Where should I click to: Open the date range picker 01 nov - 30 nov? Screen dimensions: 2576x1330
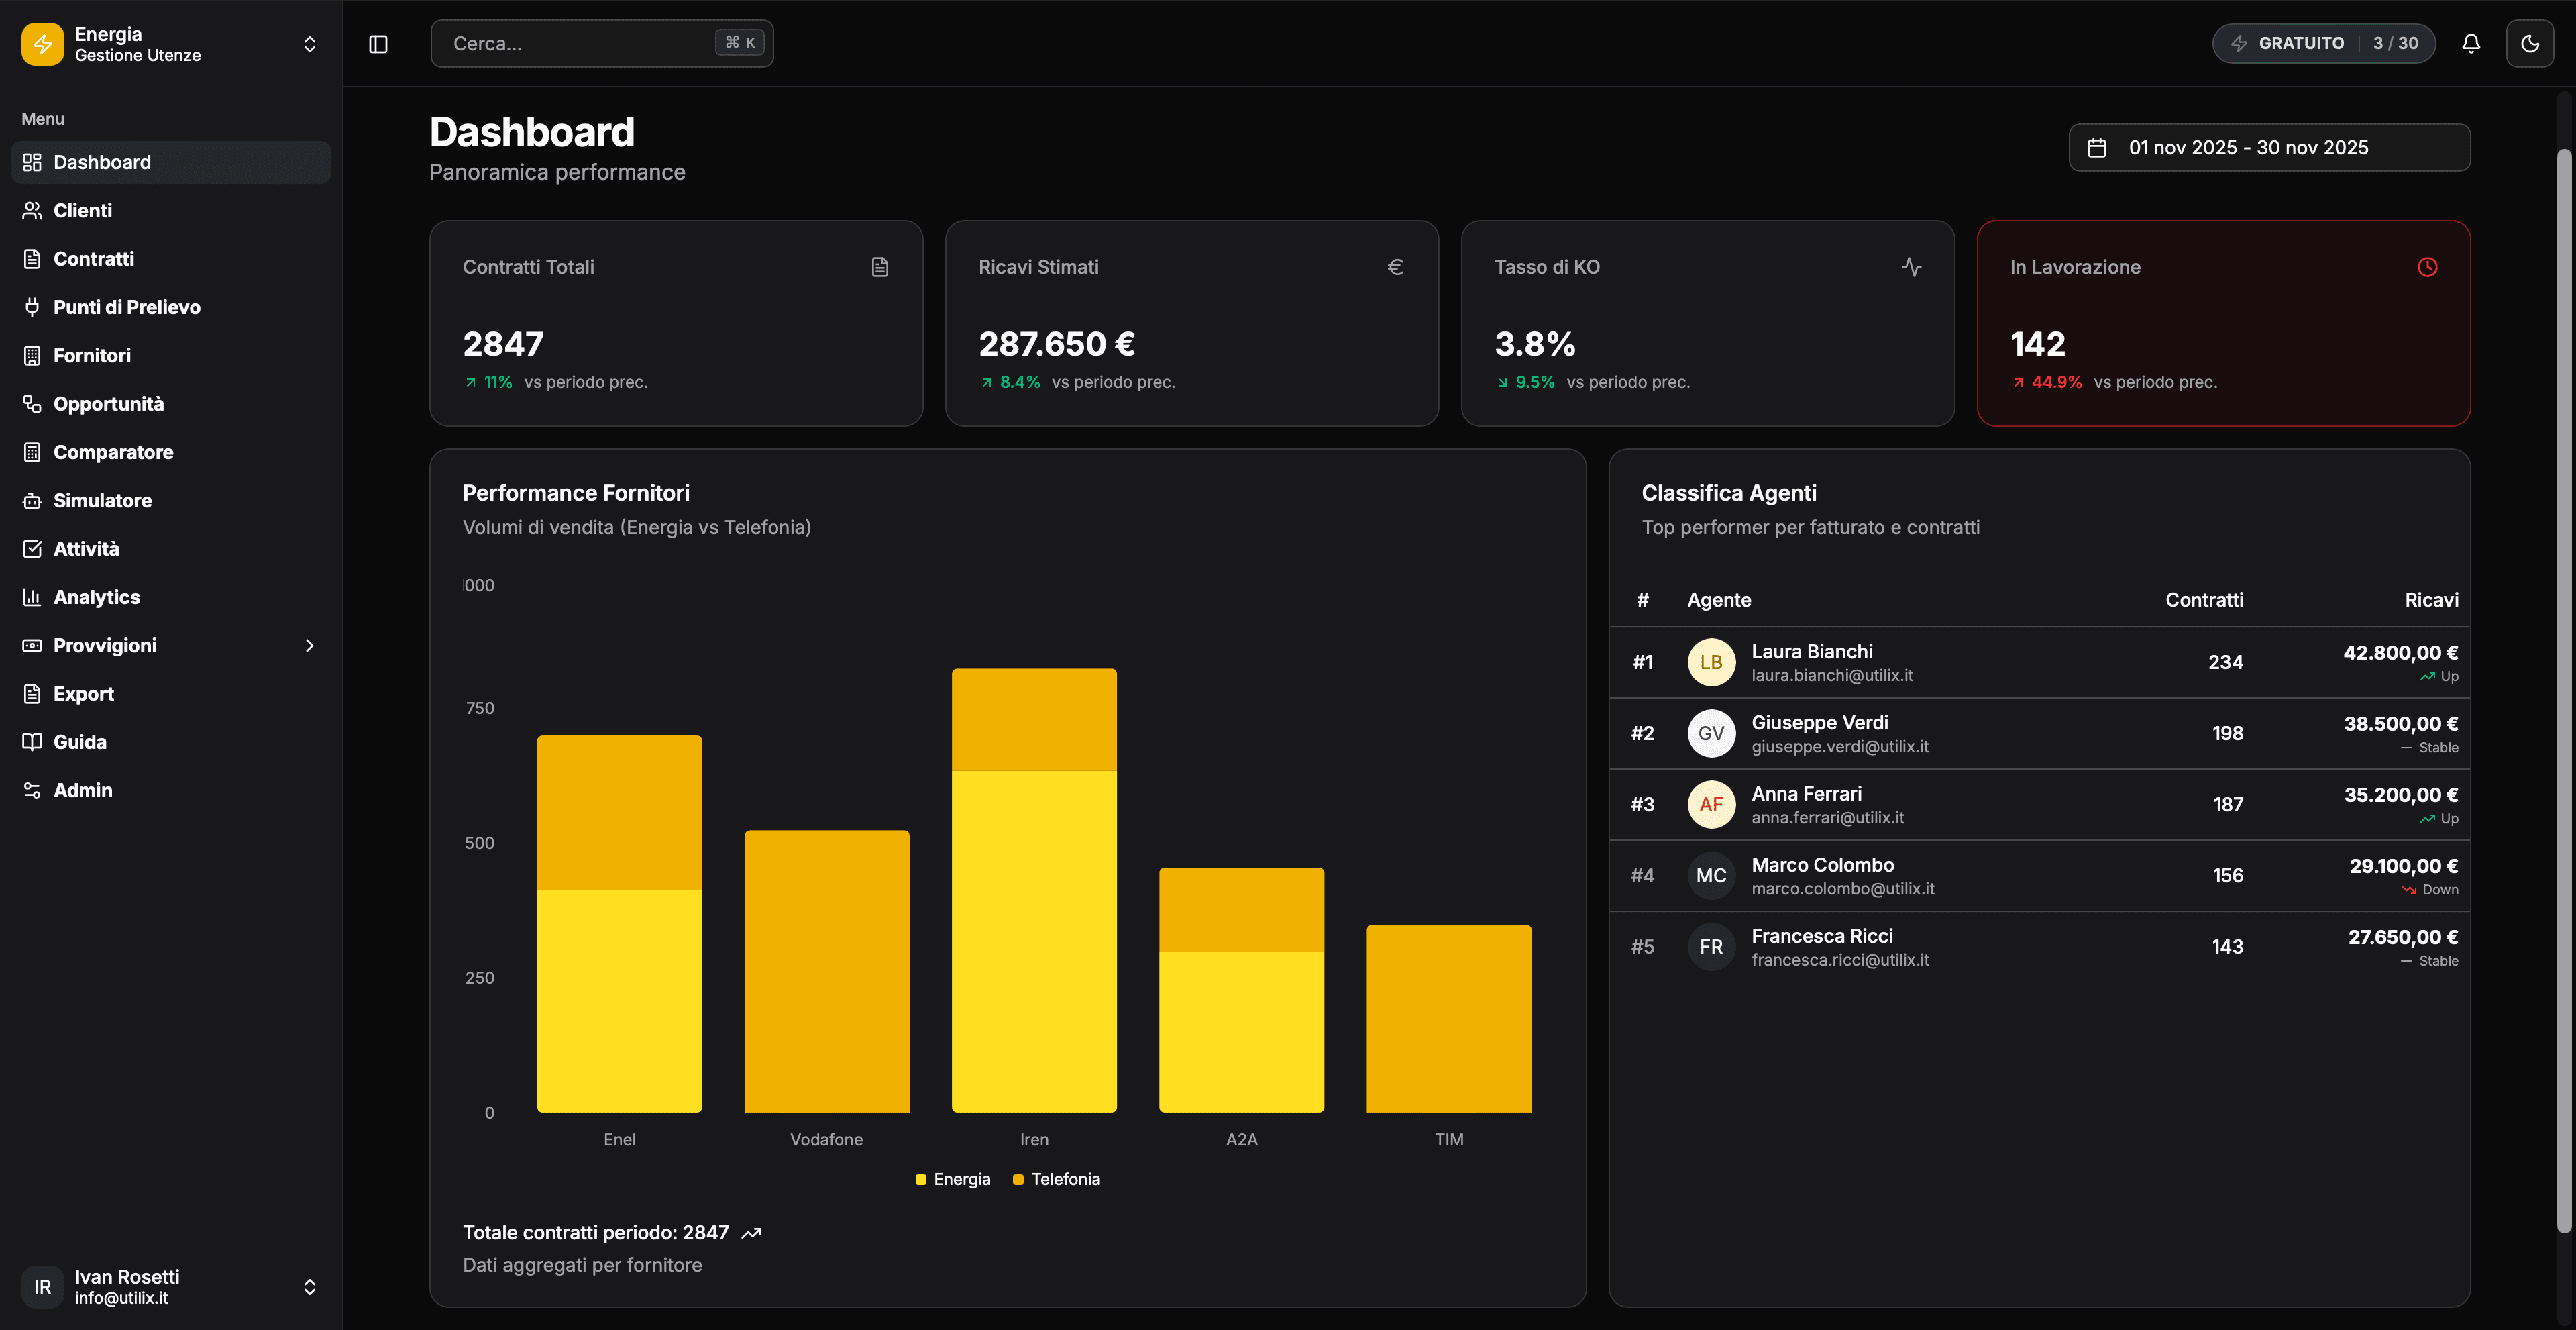click(x=2269, y=147)
